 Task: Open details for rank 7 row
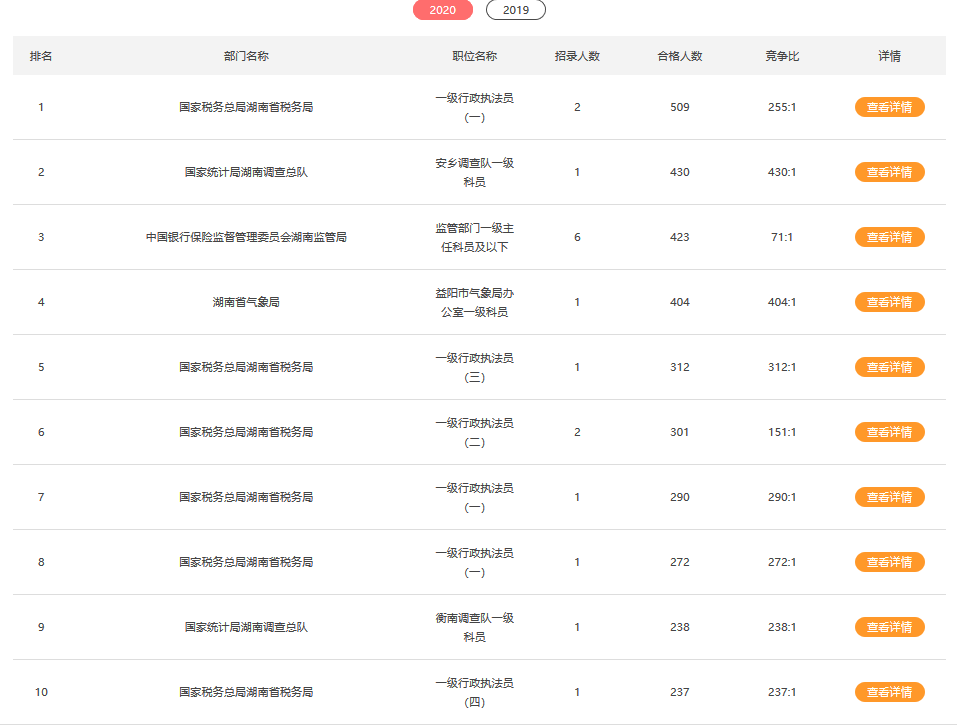889,497
